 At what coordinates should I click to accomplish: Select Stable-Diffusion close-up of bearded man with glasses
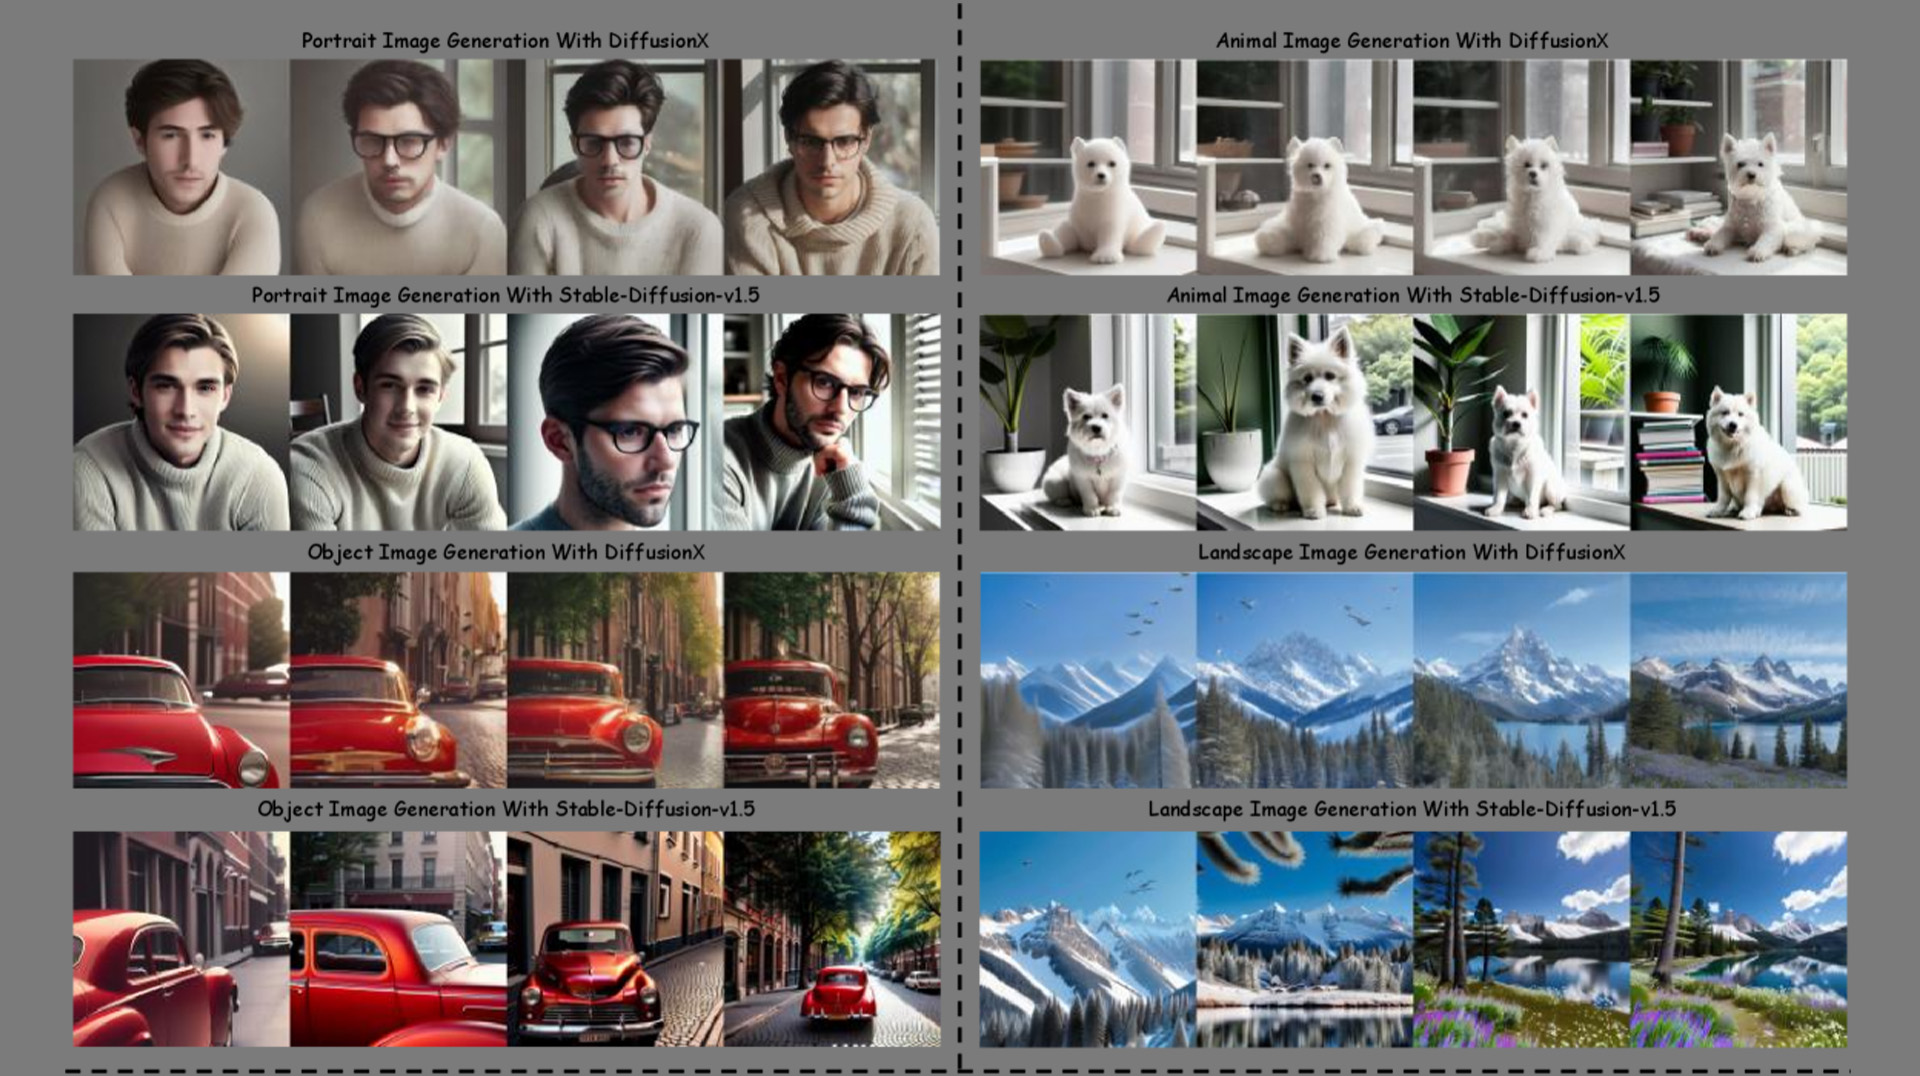point(614,422)
